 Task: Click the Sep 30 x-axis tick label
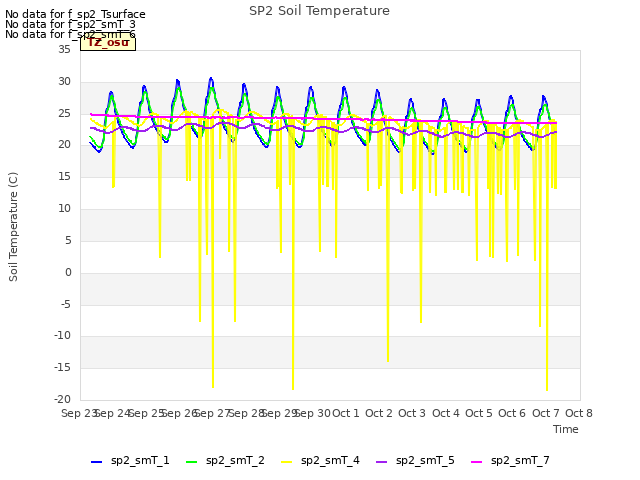[x=313, y=413]
